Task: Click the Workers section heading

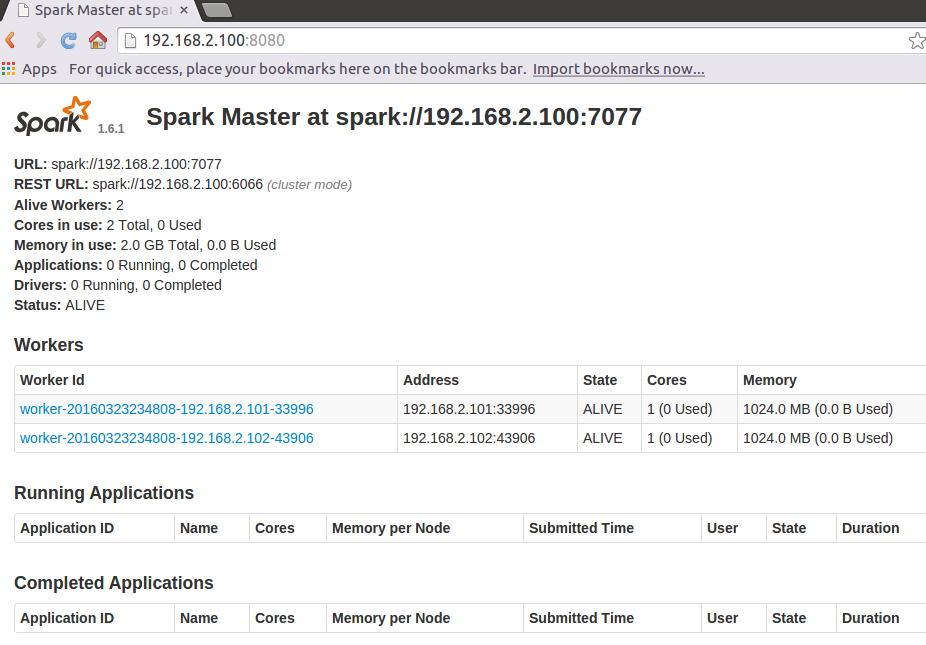Action: pos(48,345)
